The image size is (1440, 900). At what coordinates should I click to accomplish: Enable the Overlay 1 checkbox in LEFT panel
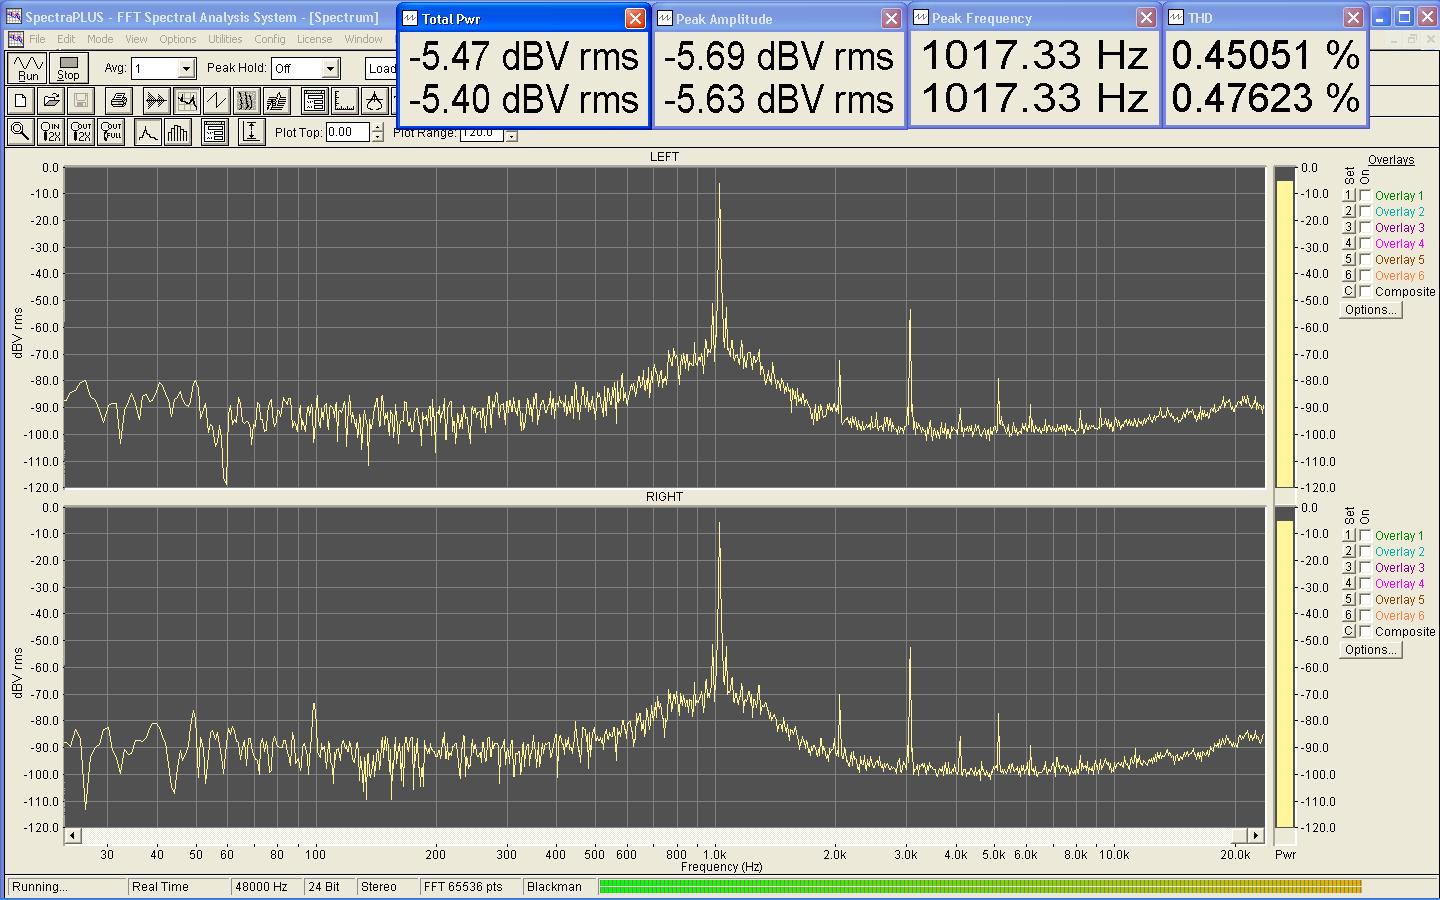click(x=1365, y=196)
